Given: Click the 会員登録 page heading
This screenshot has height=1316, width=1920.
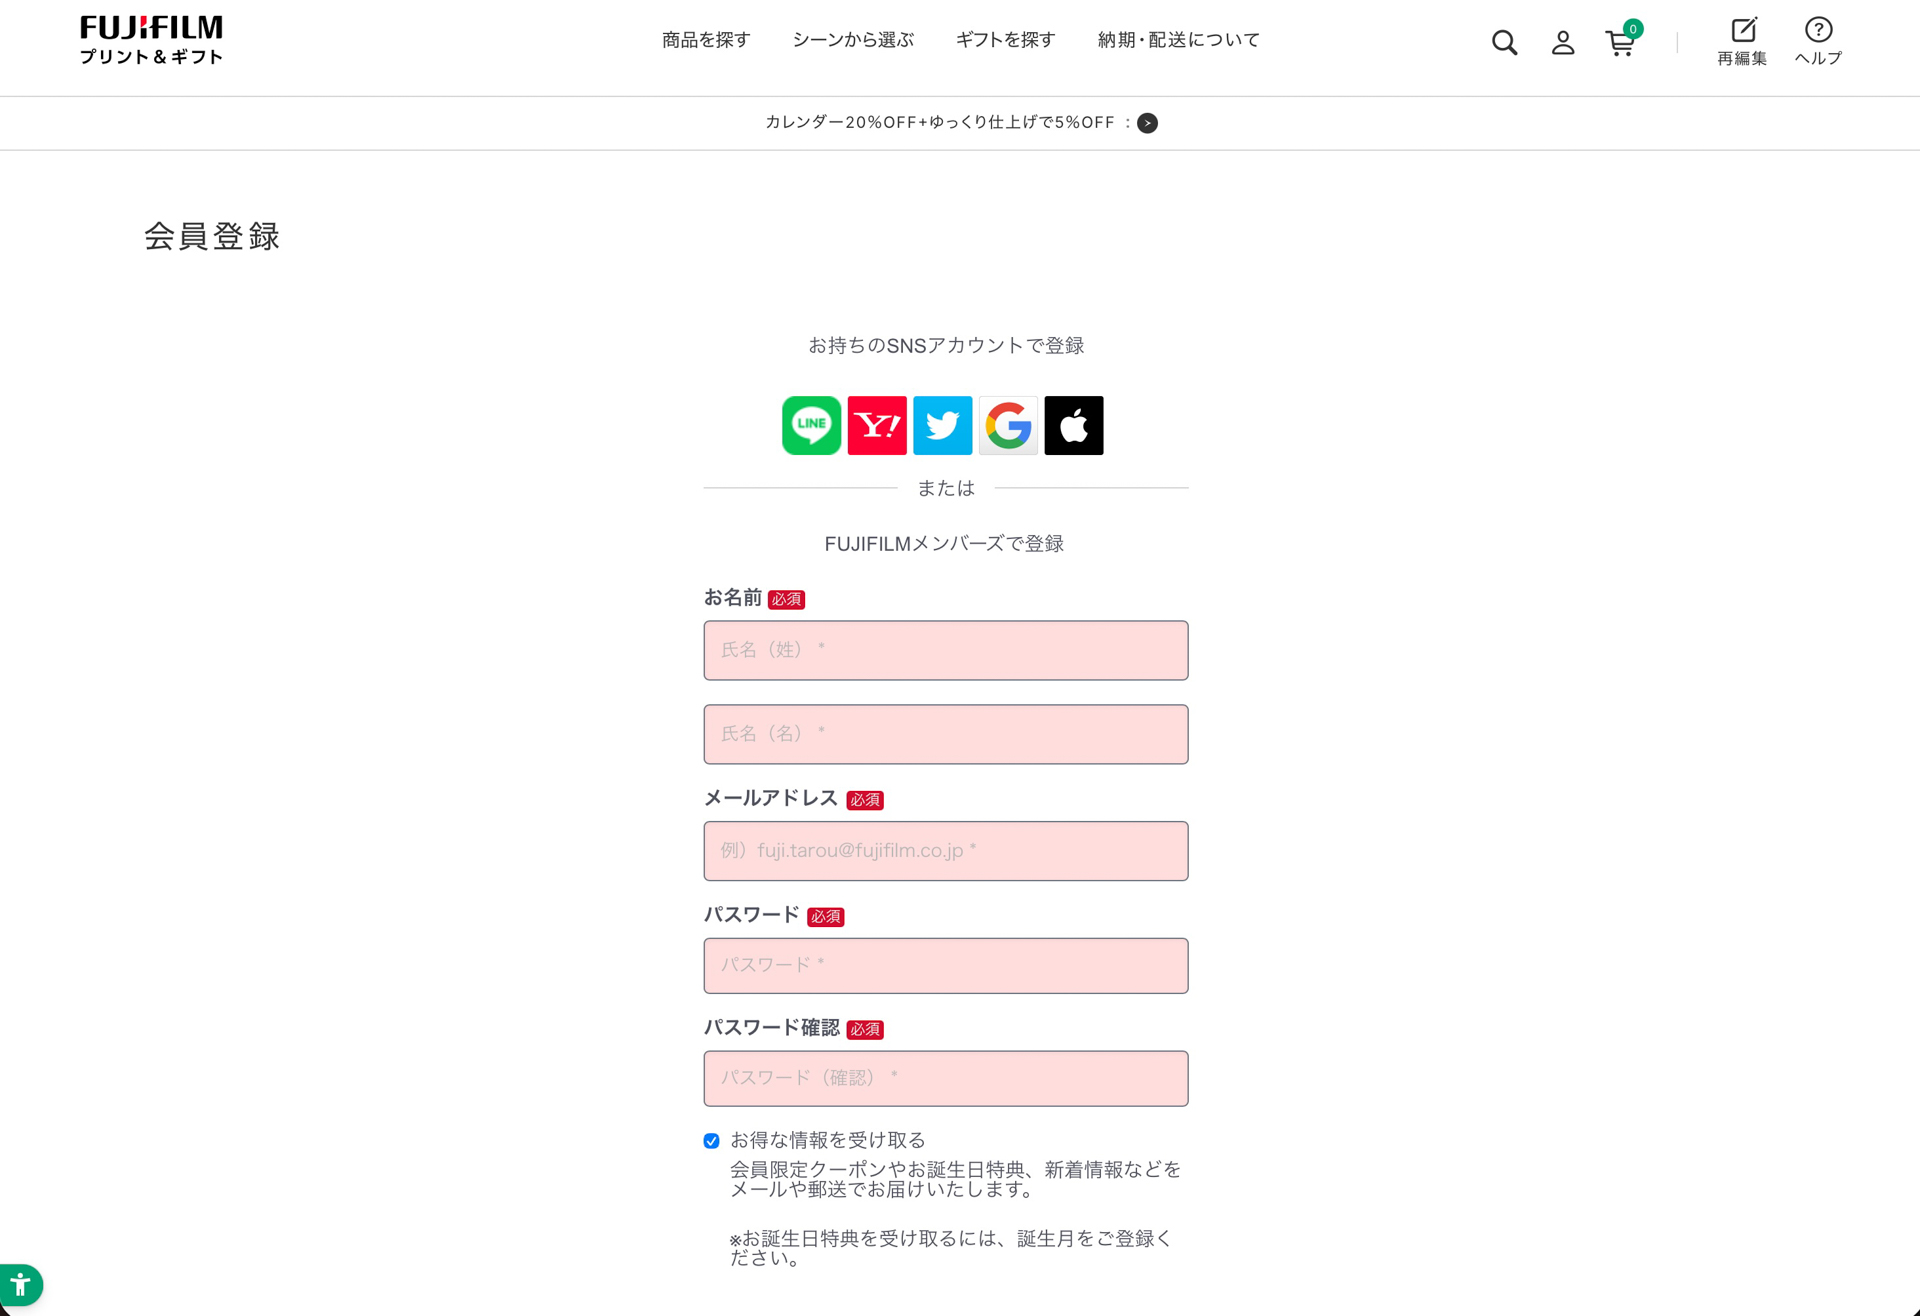Looking at the screenshot, I should click(x=212, y=236).
